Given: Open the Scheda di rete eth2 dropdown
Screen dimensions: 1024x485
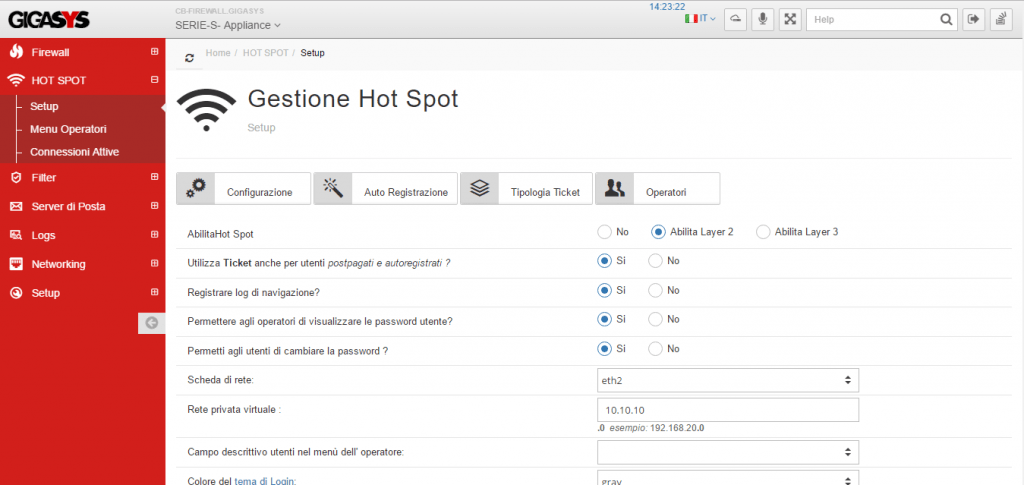Looking at the screenshot, I should 728,379.
